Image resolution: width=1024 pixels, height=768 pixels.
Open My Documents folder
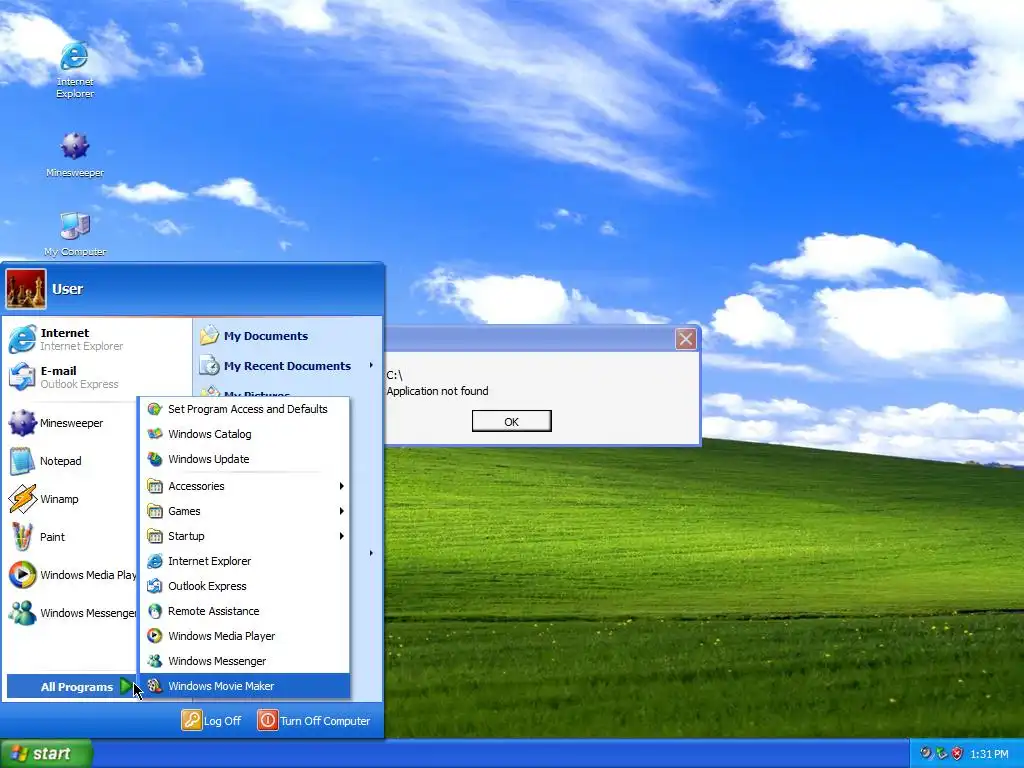[287, 336]
